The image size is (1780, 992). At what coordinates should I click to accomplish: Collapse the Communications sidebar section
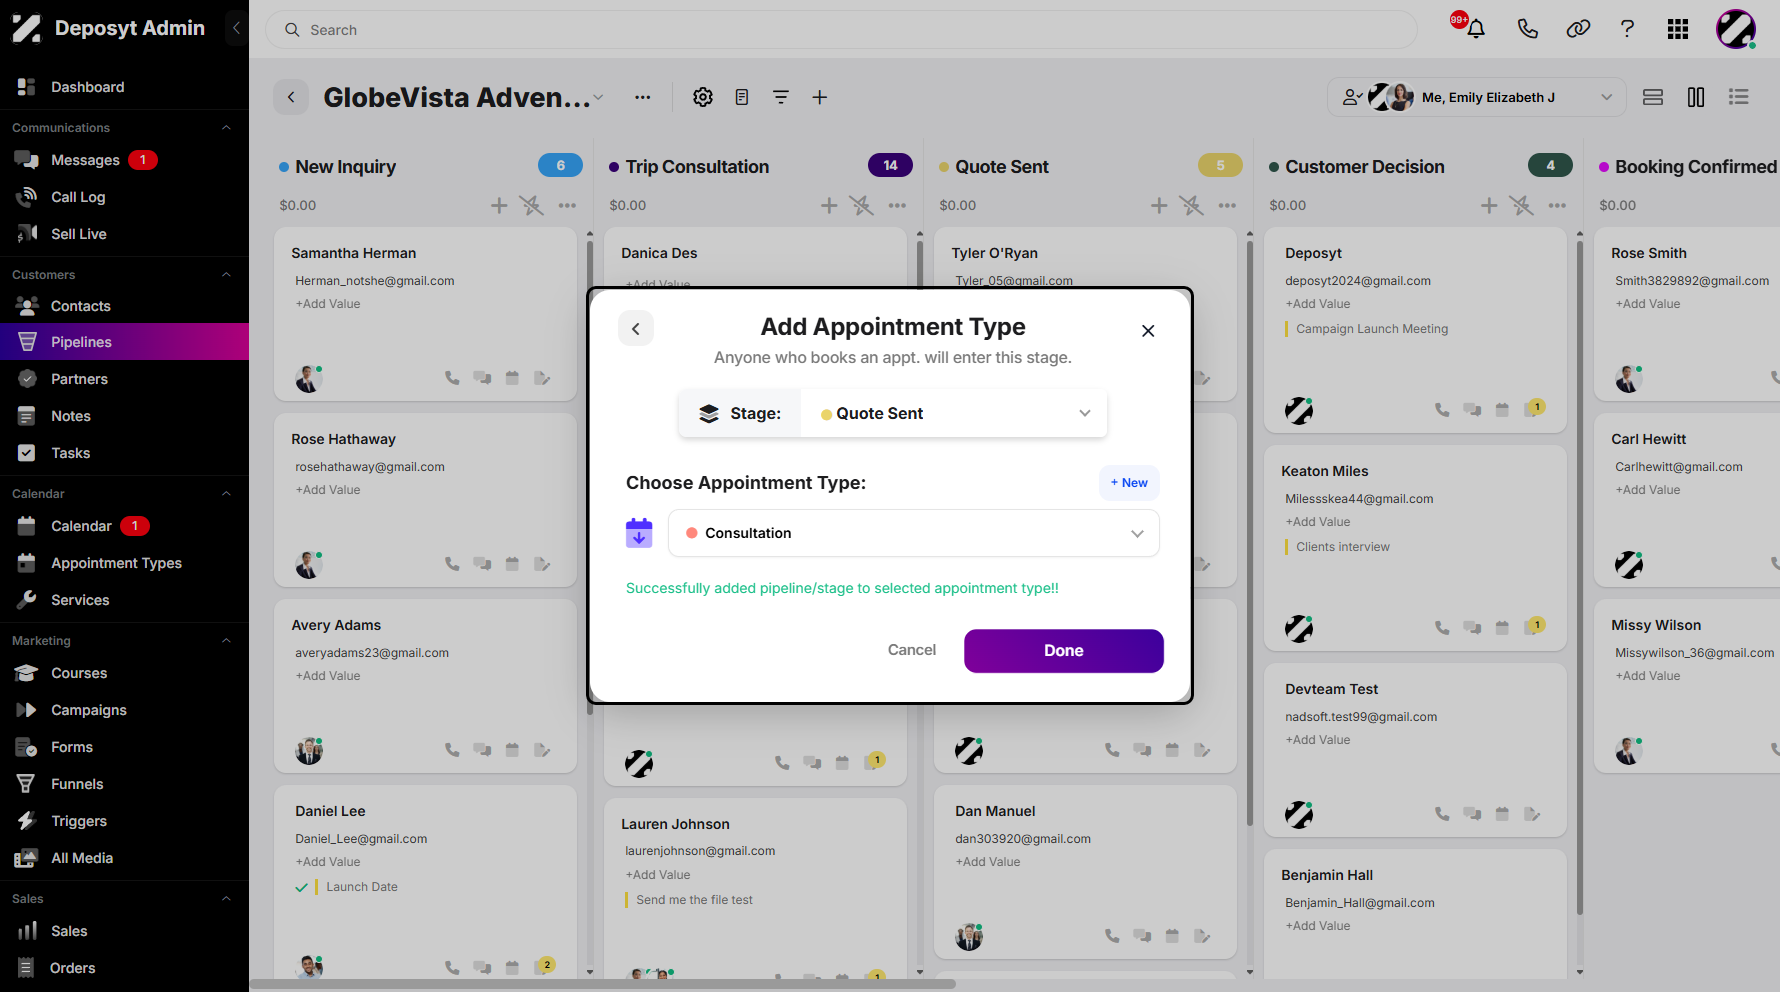(226, 128)
